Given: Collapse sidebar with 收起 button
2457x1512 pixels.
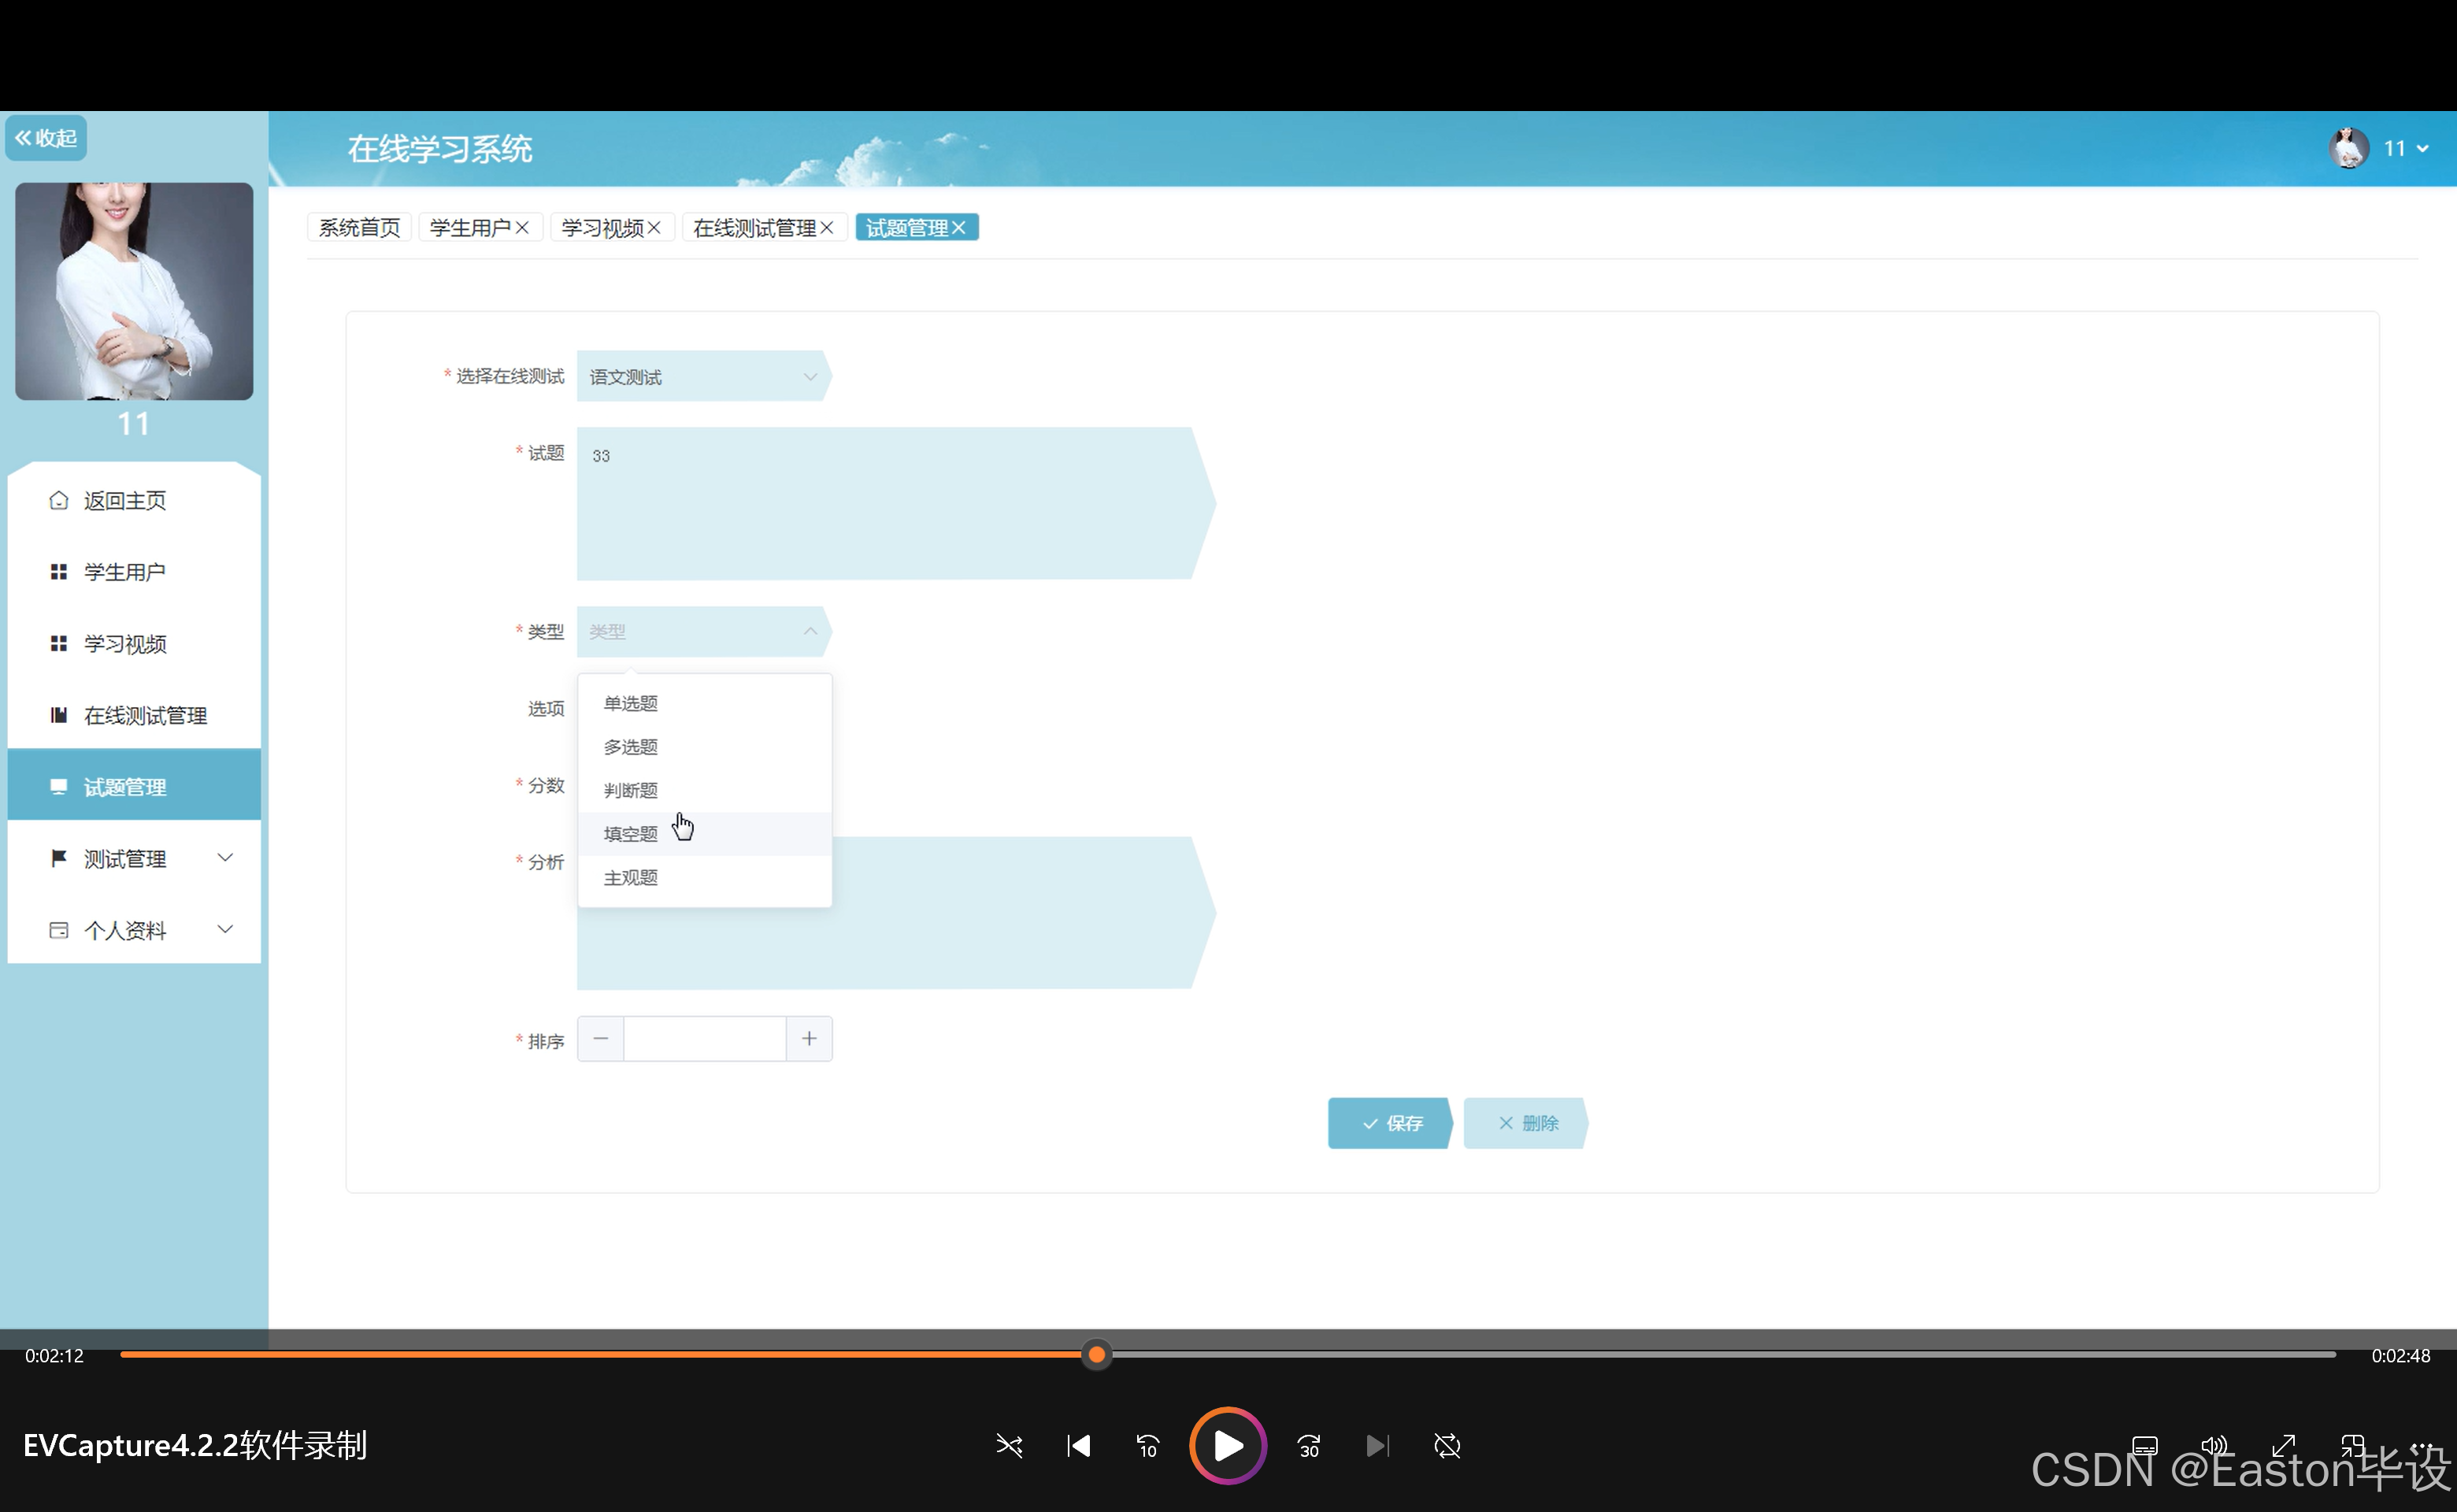Looking at the screenshot, I should click(x=46, y=138).
